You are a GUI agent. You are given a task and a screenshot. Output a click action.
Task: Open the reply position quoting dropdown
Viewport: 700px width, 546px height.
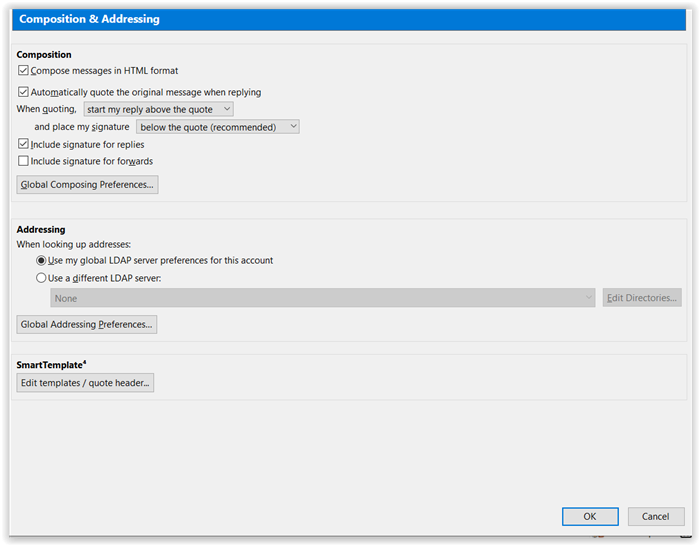158,109
